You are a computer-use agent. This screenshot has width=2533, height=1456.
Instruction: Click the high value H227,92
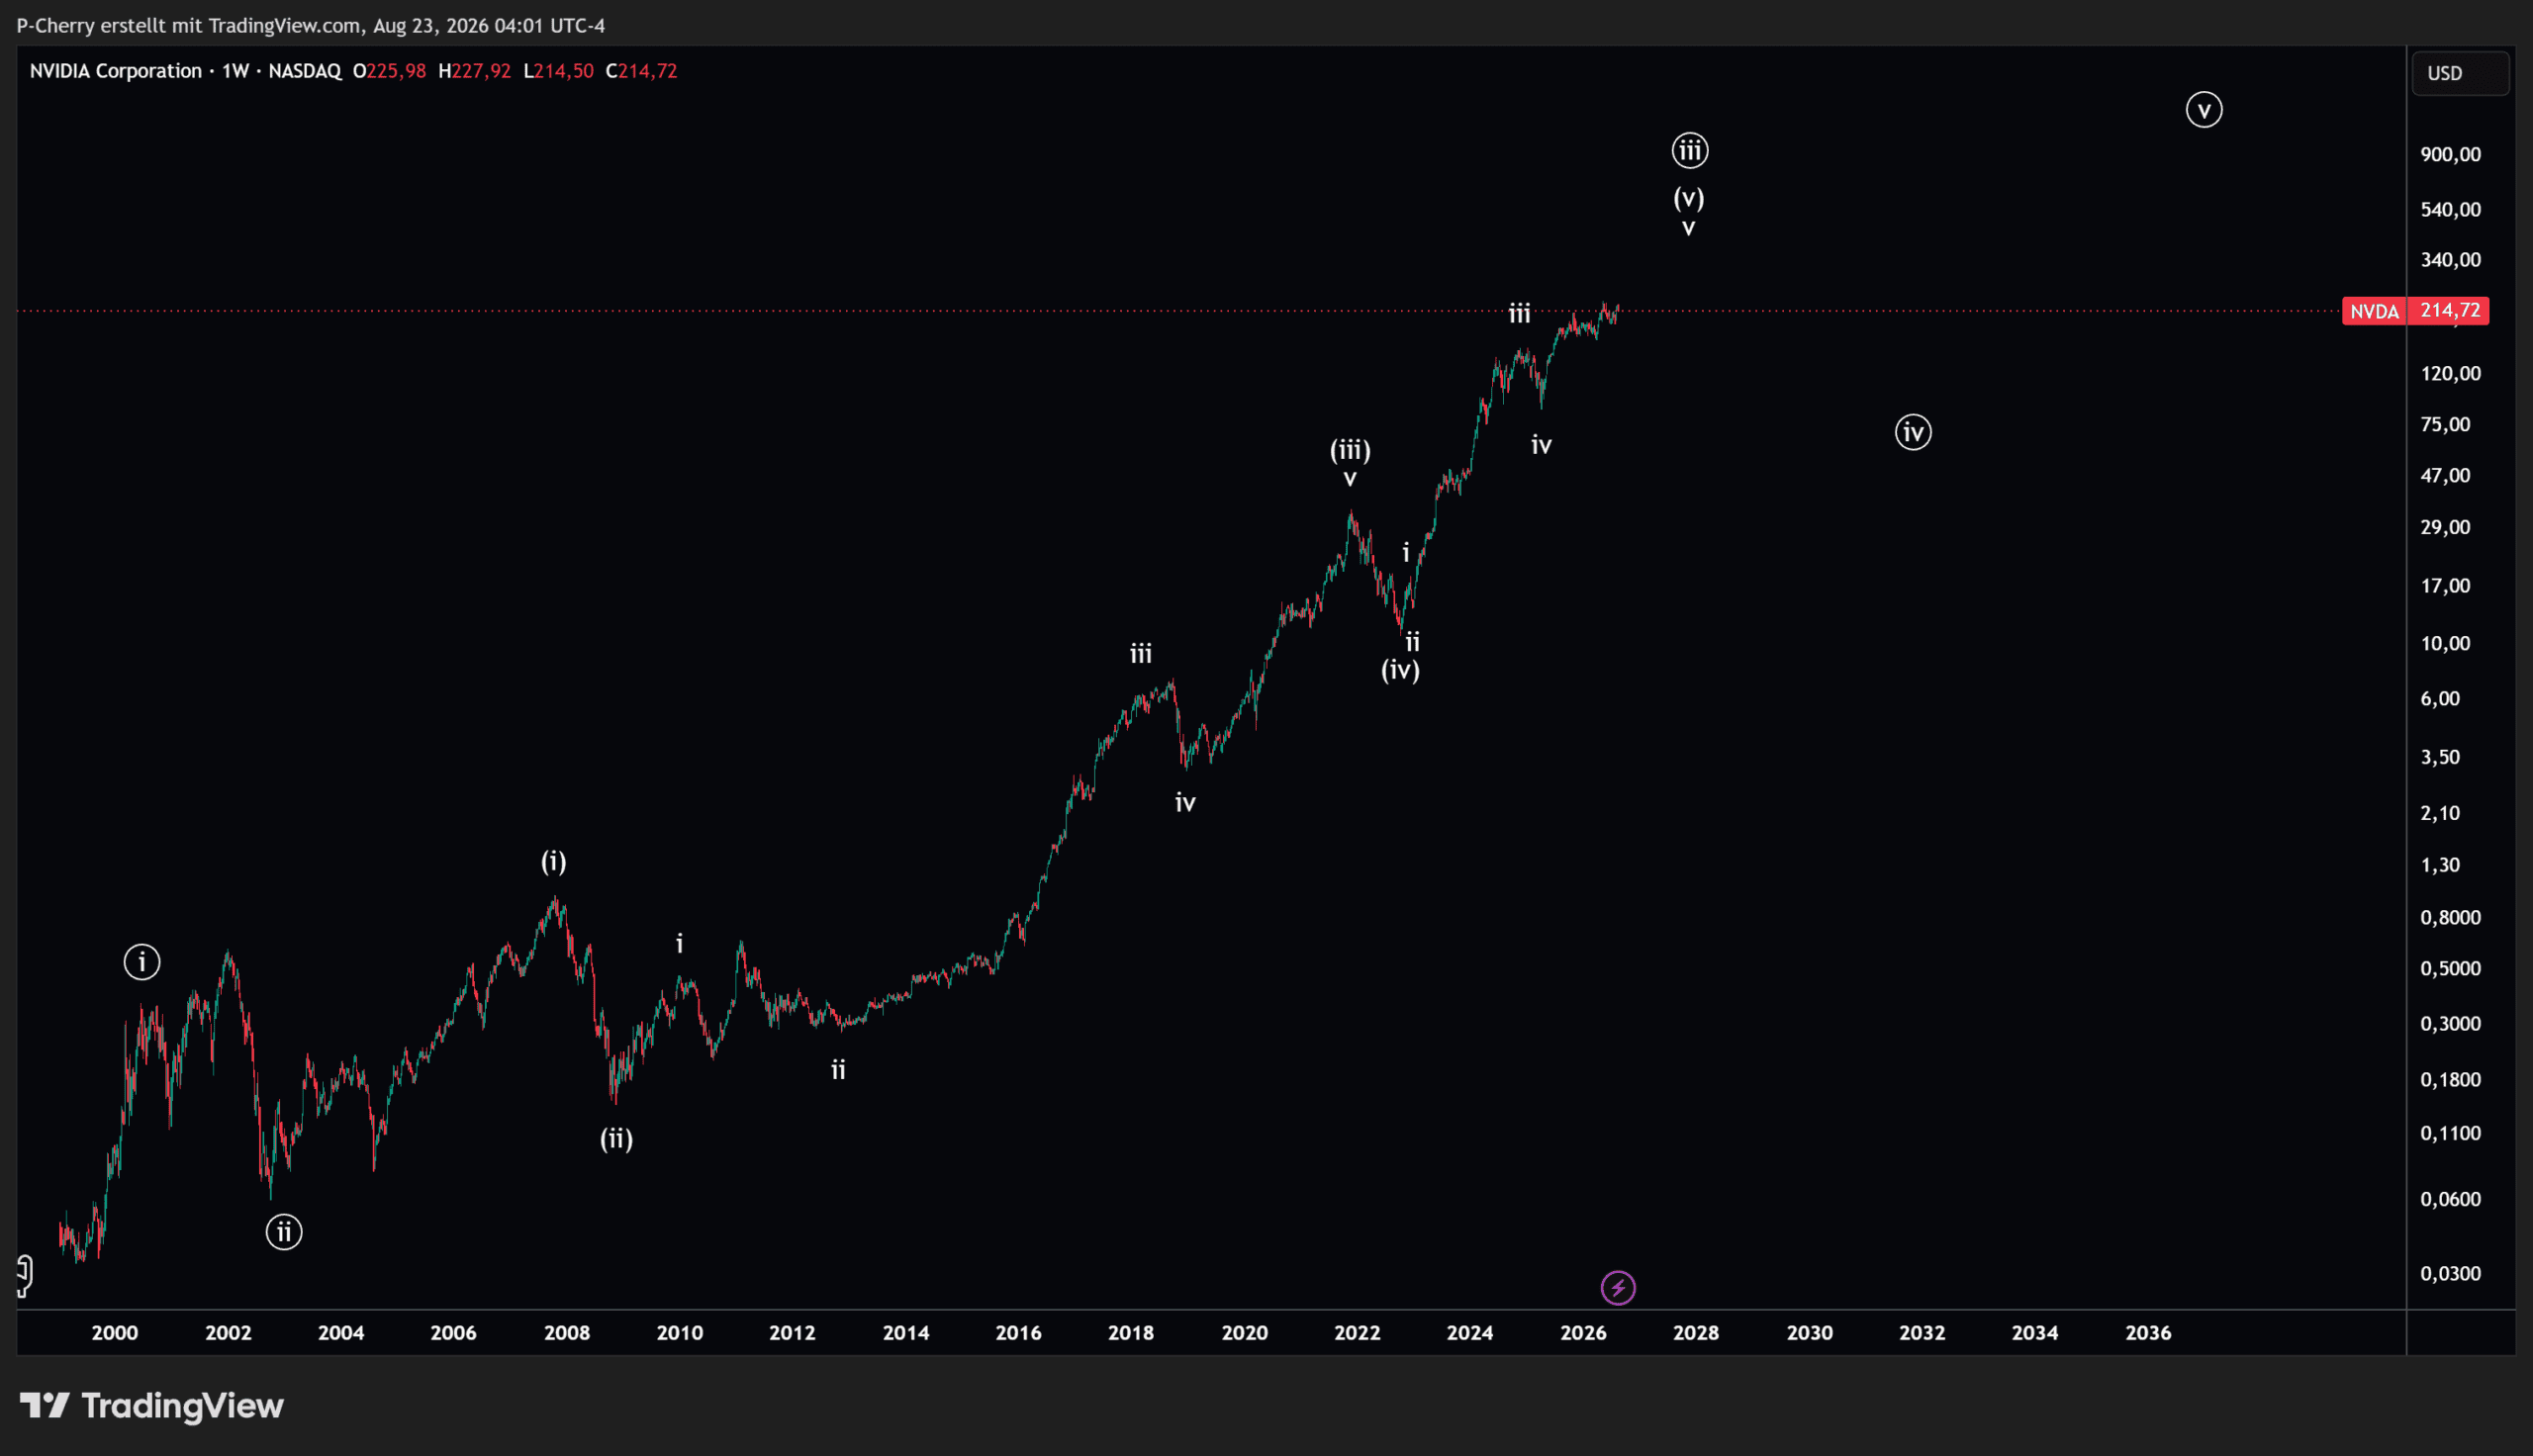point(474,71)
